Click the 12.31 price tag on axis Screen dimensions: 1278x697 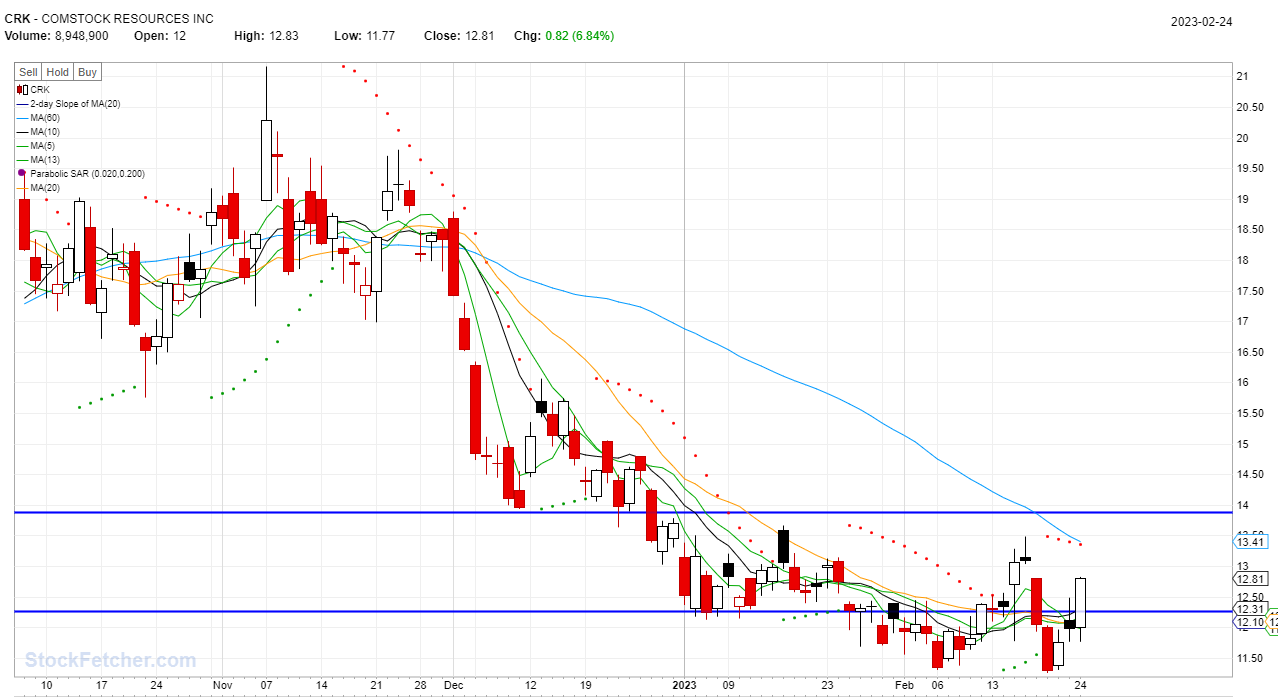coord(1251,609)
